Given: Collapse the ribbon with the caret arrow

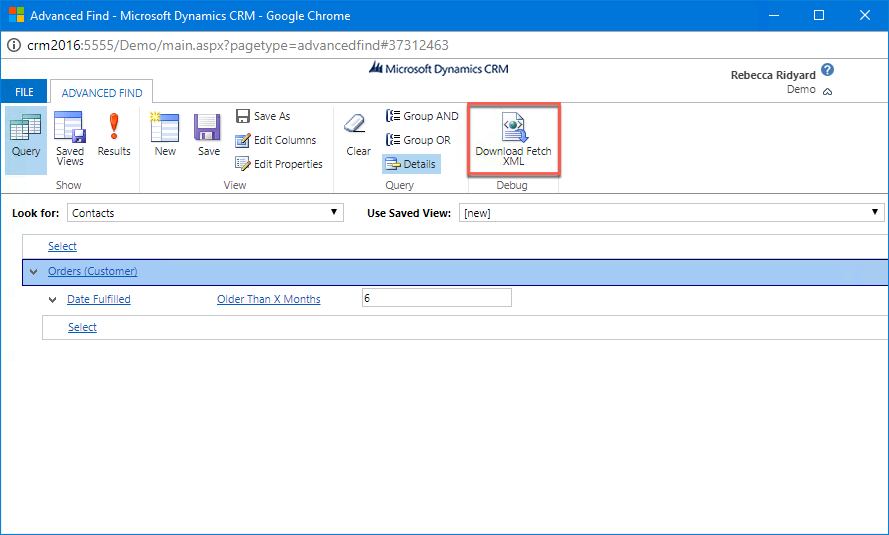Looking at the screenshot, I should 827,91.
